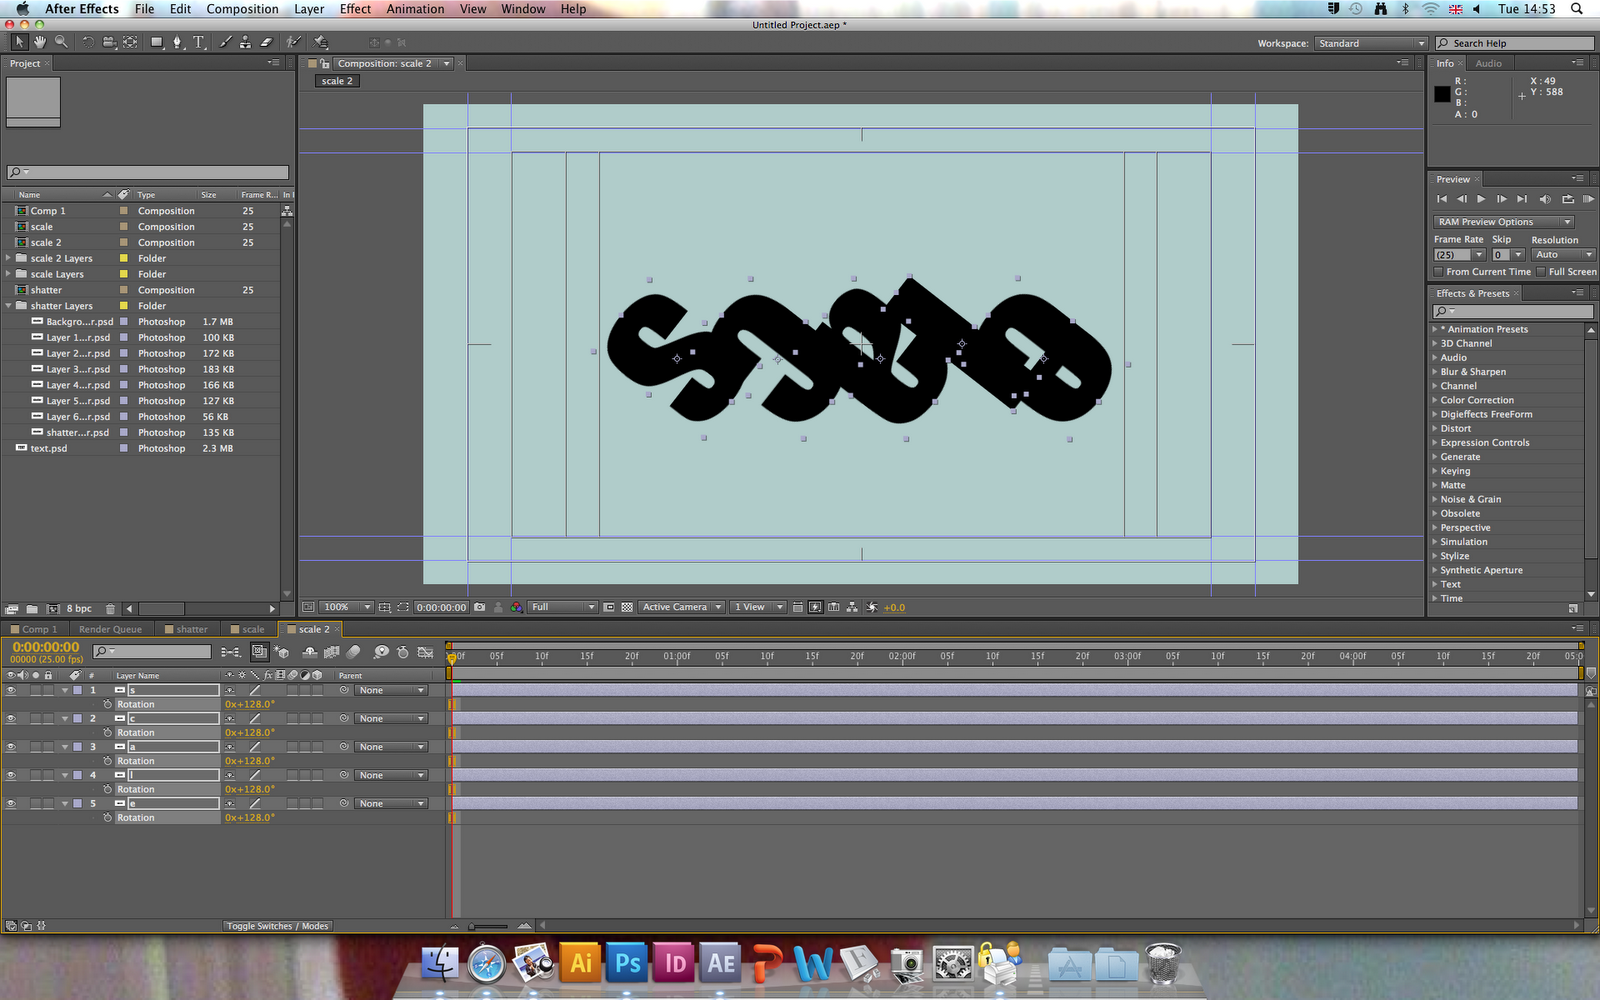
Task: Click the auto-keyframe stopwatch icon in timeline
Action: pyautogui.click(x=402, y=652)
